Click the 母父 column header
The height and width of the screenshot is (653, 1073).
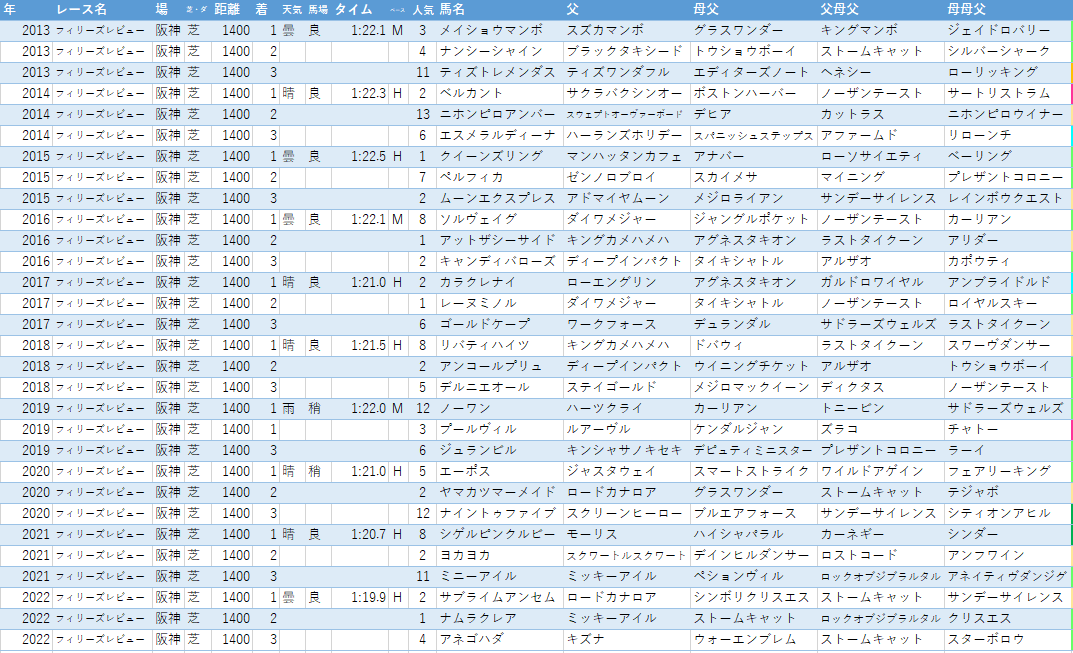706,10
